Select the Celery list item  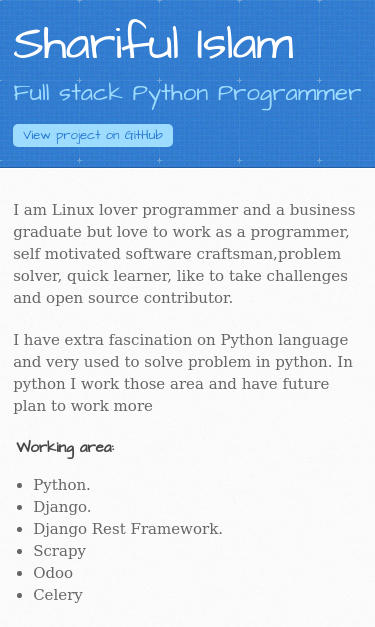(58, 595)
